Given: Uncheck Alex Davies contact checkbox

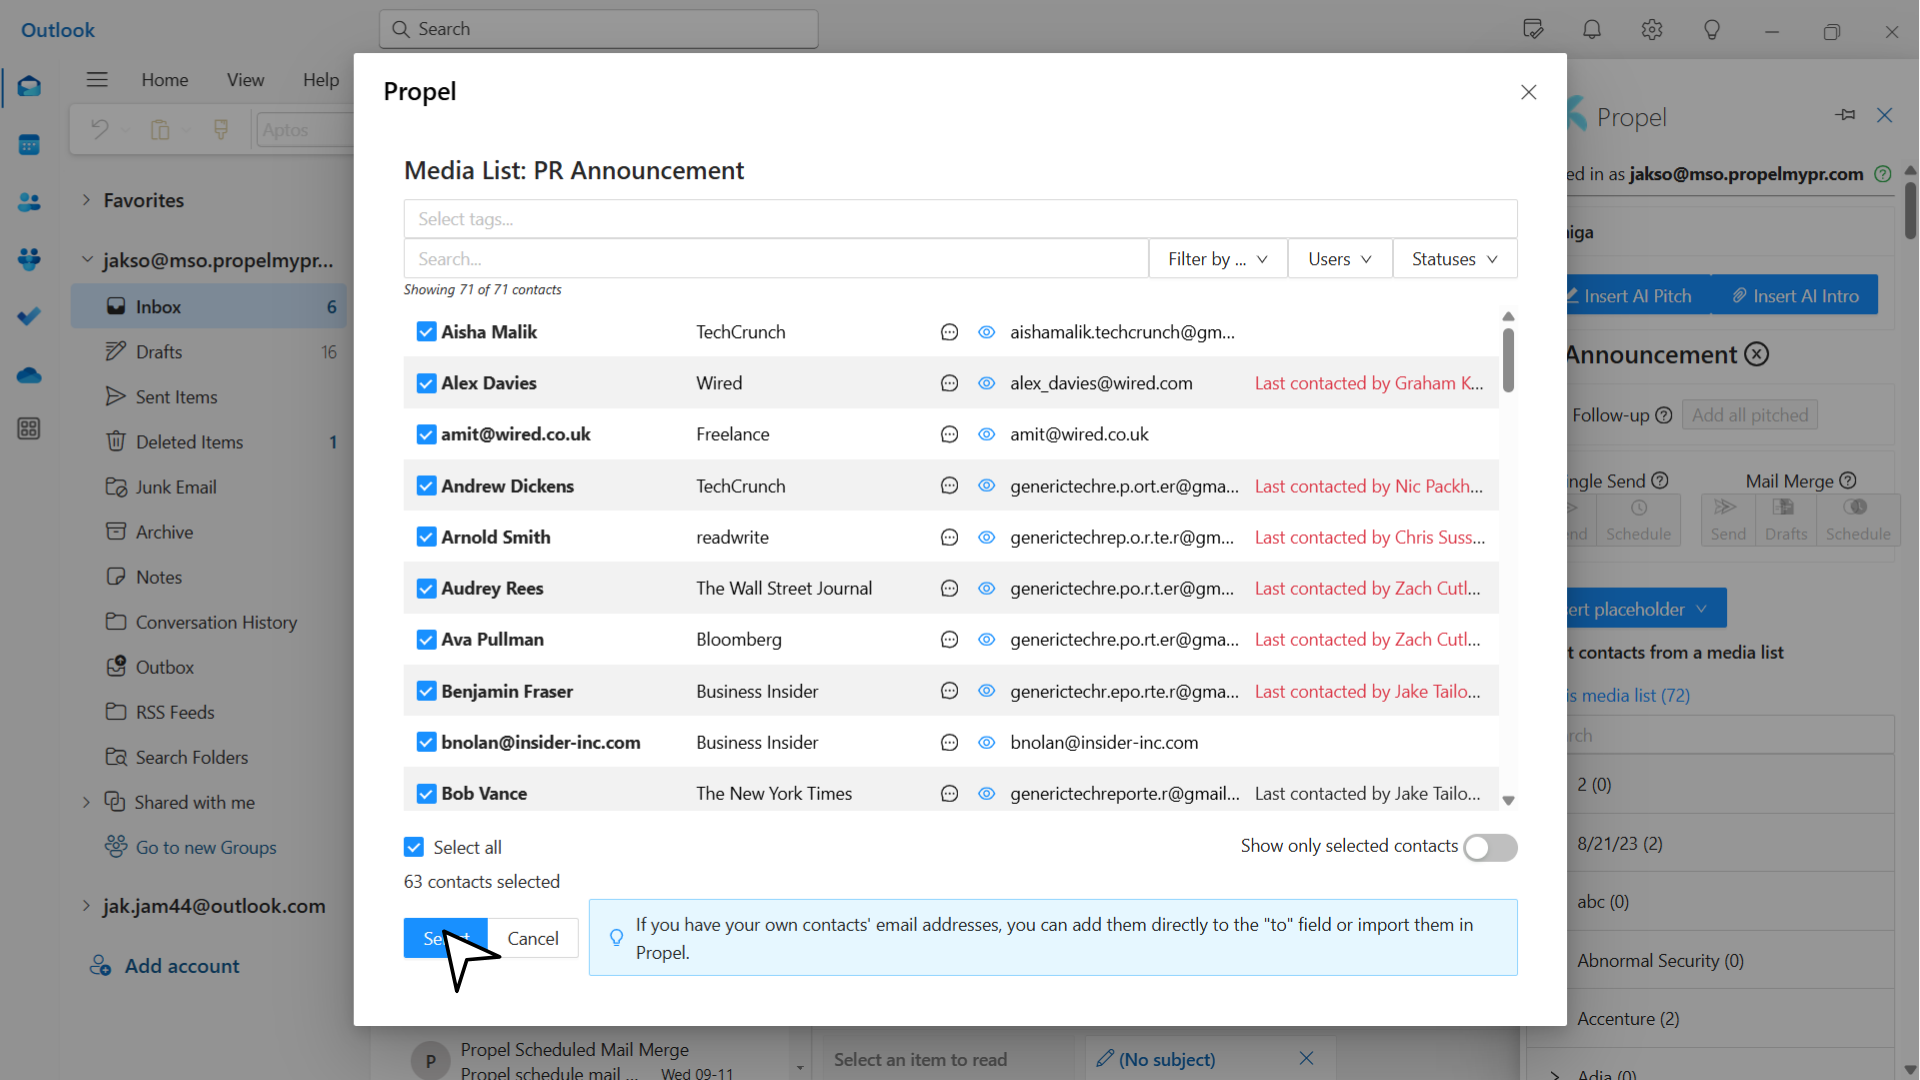Looking at the screenshot, I should (426, 383).
